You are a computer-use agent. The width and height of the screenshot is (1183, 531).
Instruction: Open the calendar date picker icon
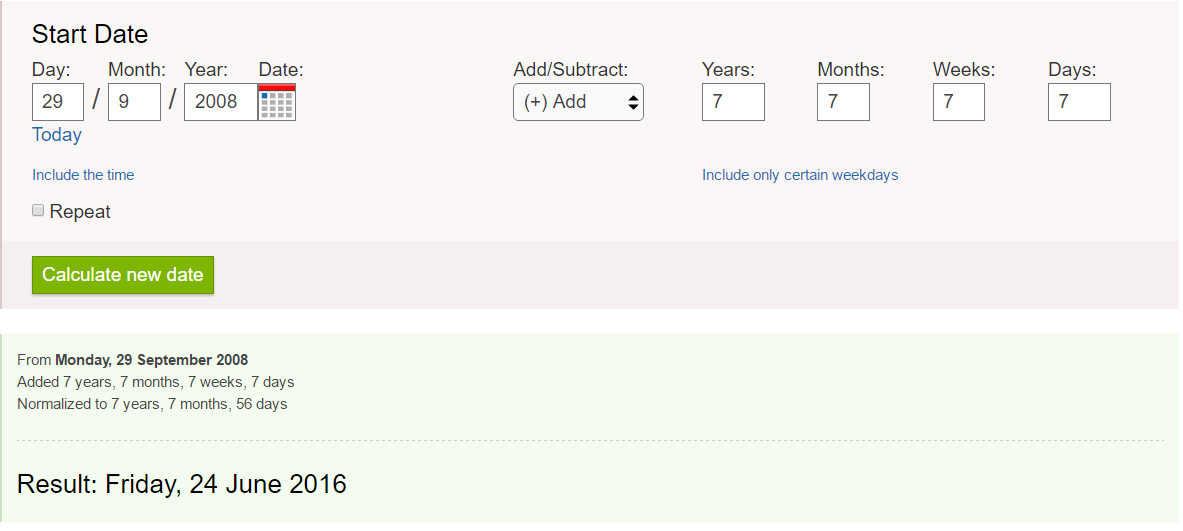pos(277,102)
